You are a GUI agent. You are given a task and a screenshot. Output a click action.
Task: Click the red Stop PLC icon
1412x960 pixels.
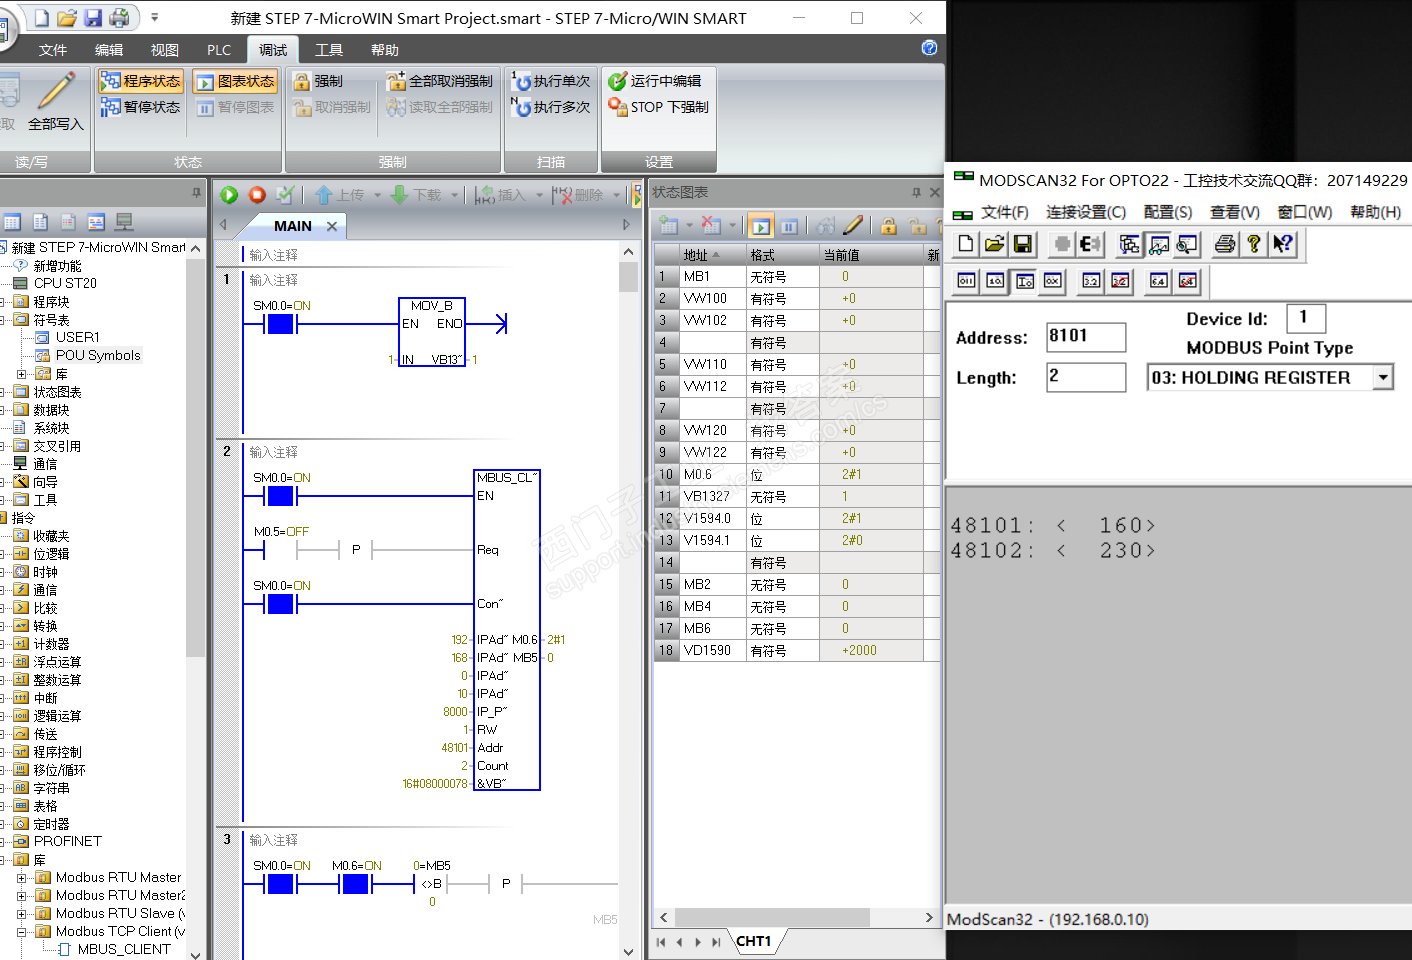pyautogui.click(x=257, y=195)
